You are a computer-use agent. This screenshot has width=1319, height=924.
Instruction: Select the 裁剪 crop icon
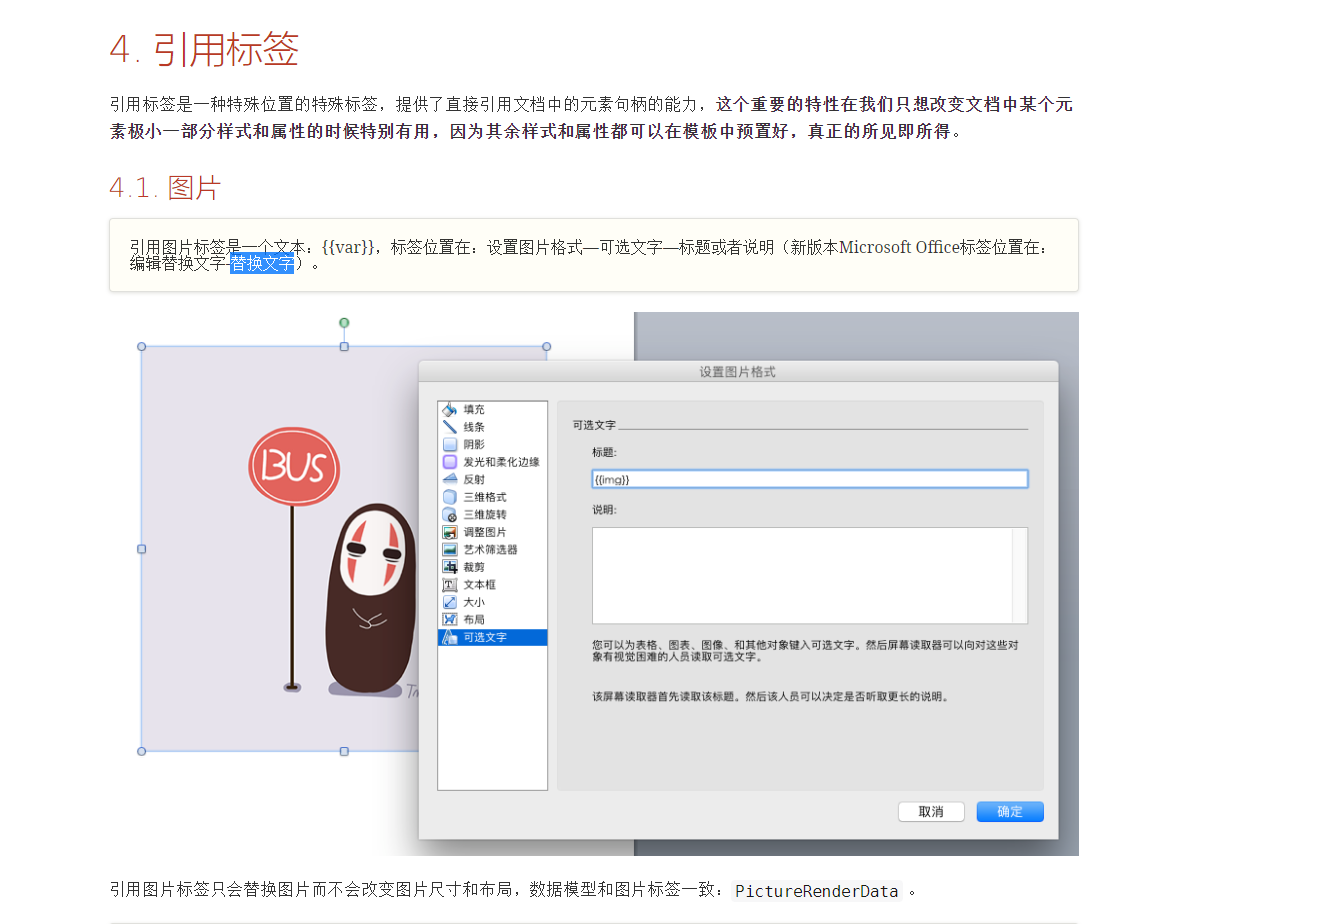point(450,567)
